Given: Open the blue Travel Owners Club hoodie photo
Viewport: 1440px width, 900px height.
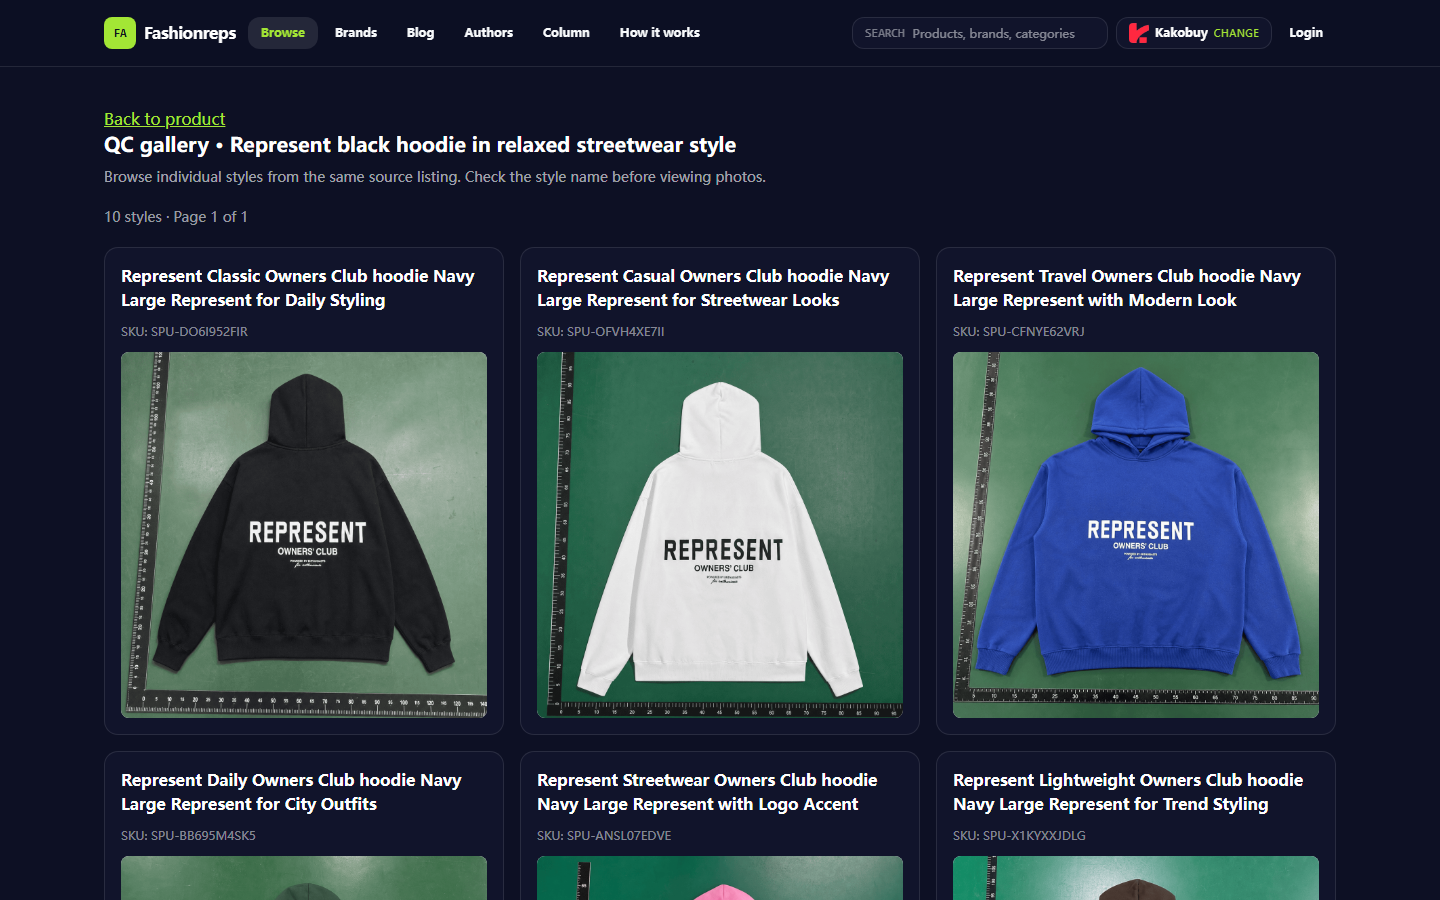Looking at the screenshot, I should [x=1136, y=535].
